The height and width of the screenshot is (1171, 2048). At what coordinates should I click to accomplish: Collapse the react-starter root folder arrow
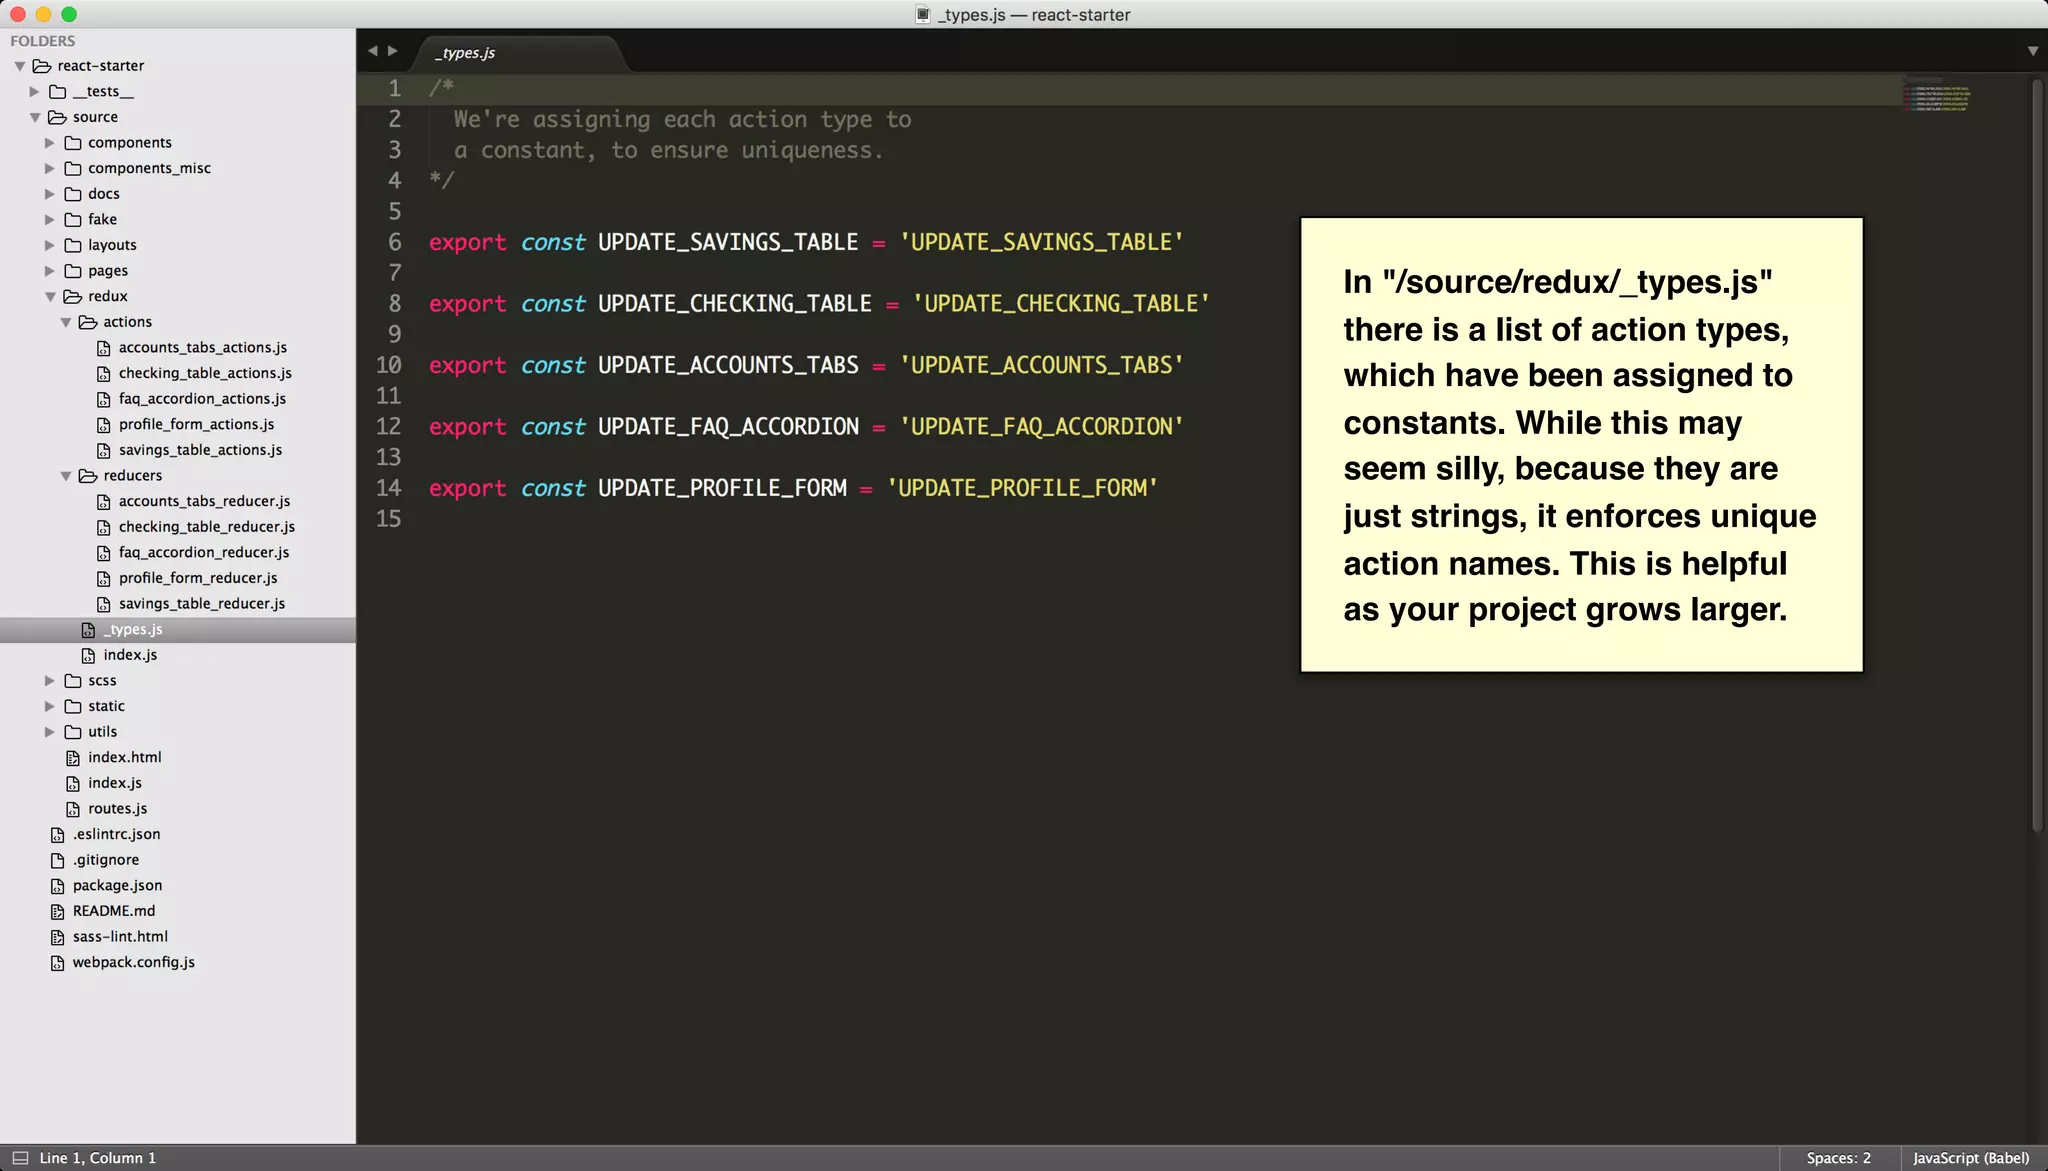(x=20, y=66)
